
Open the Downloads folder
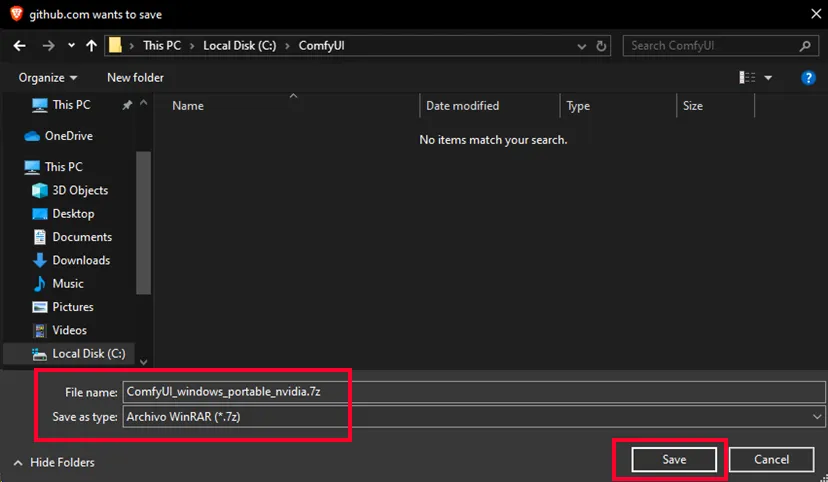click(81, 260)
